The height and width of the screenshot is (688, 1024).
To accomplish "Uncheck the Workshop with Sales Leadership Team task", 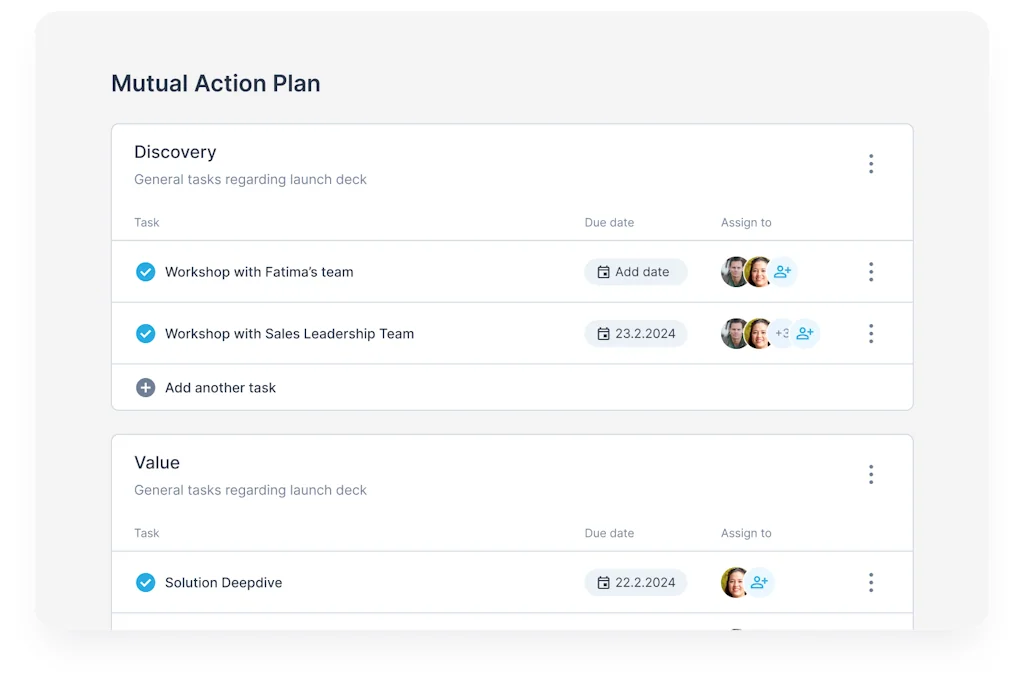I will 145,333.
